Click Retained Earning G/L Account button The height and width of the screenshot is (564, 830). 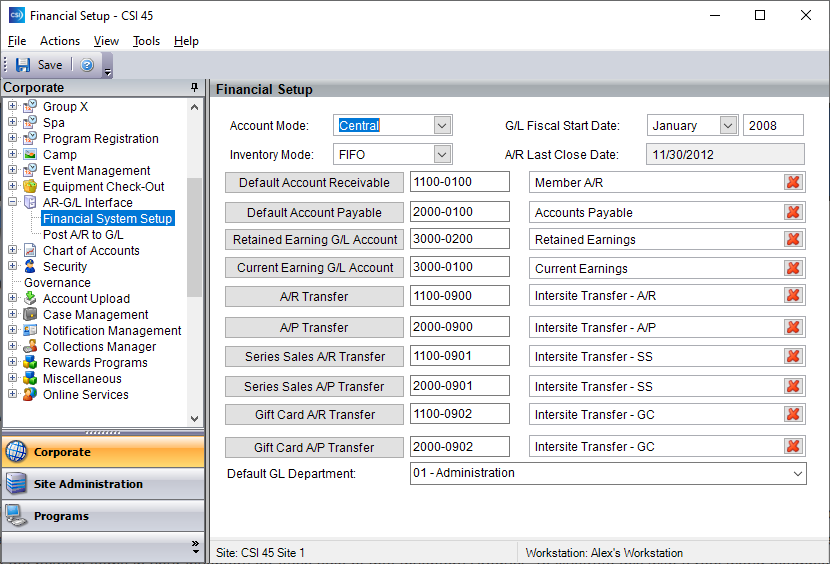point(314,239)
